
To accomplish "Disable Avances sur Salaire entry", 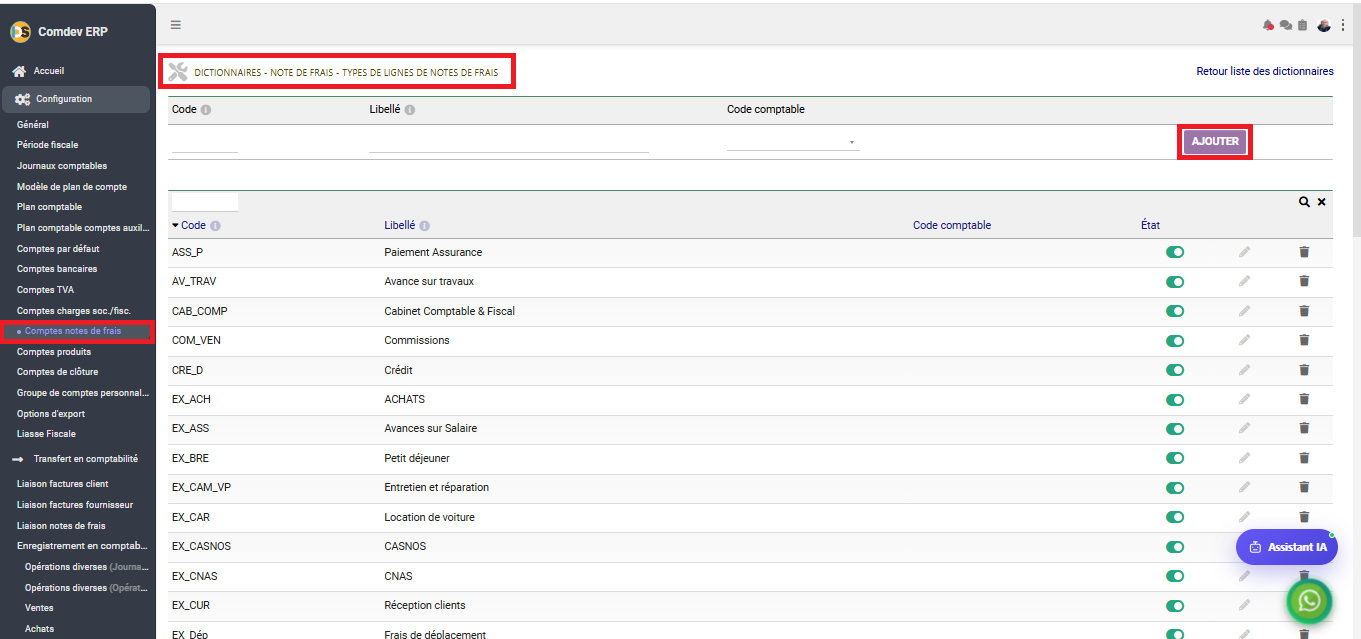I will point(1175,429).
